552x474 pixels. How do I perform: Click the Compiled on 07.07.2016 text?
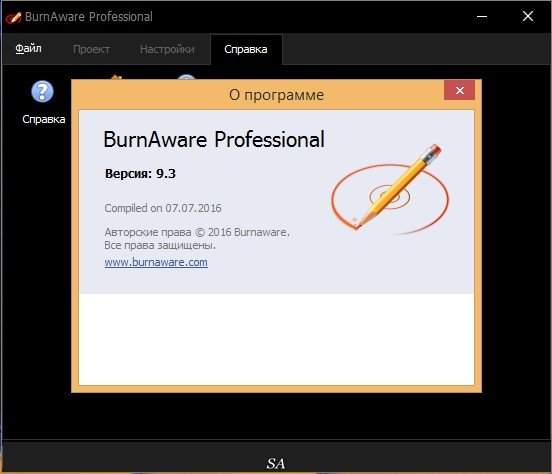163,208
